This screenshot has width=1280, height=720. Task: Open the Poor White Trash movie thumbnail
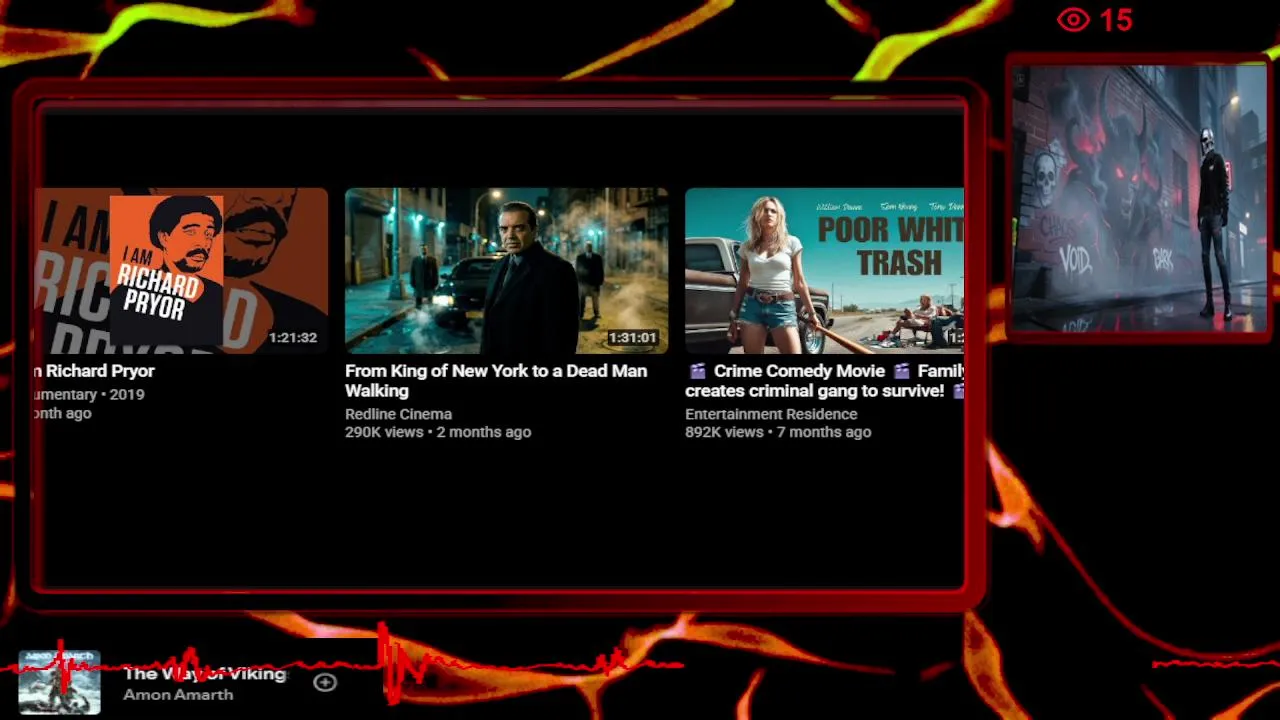coord(824,270)
